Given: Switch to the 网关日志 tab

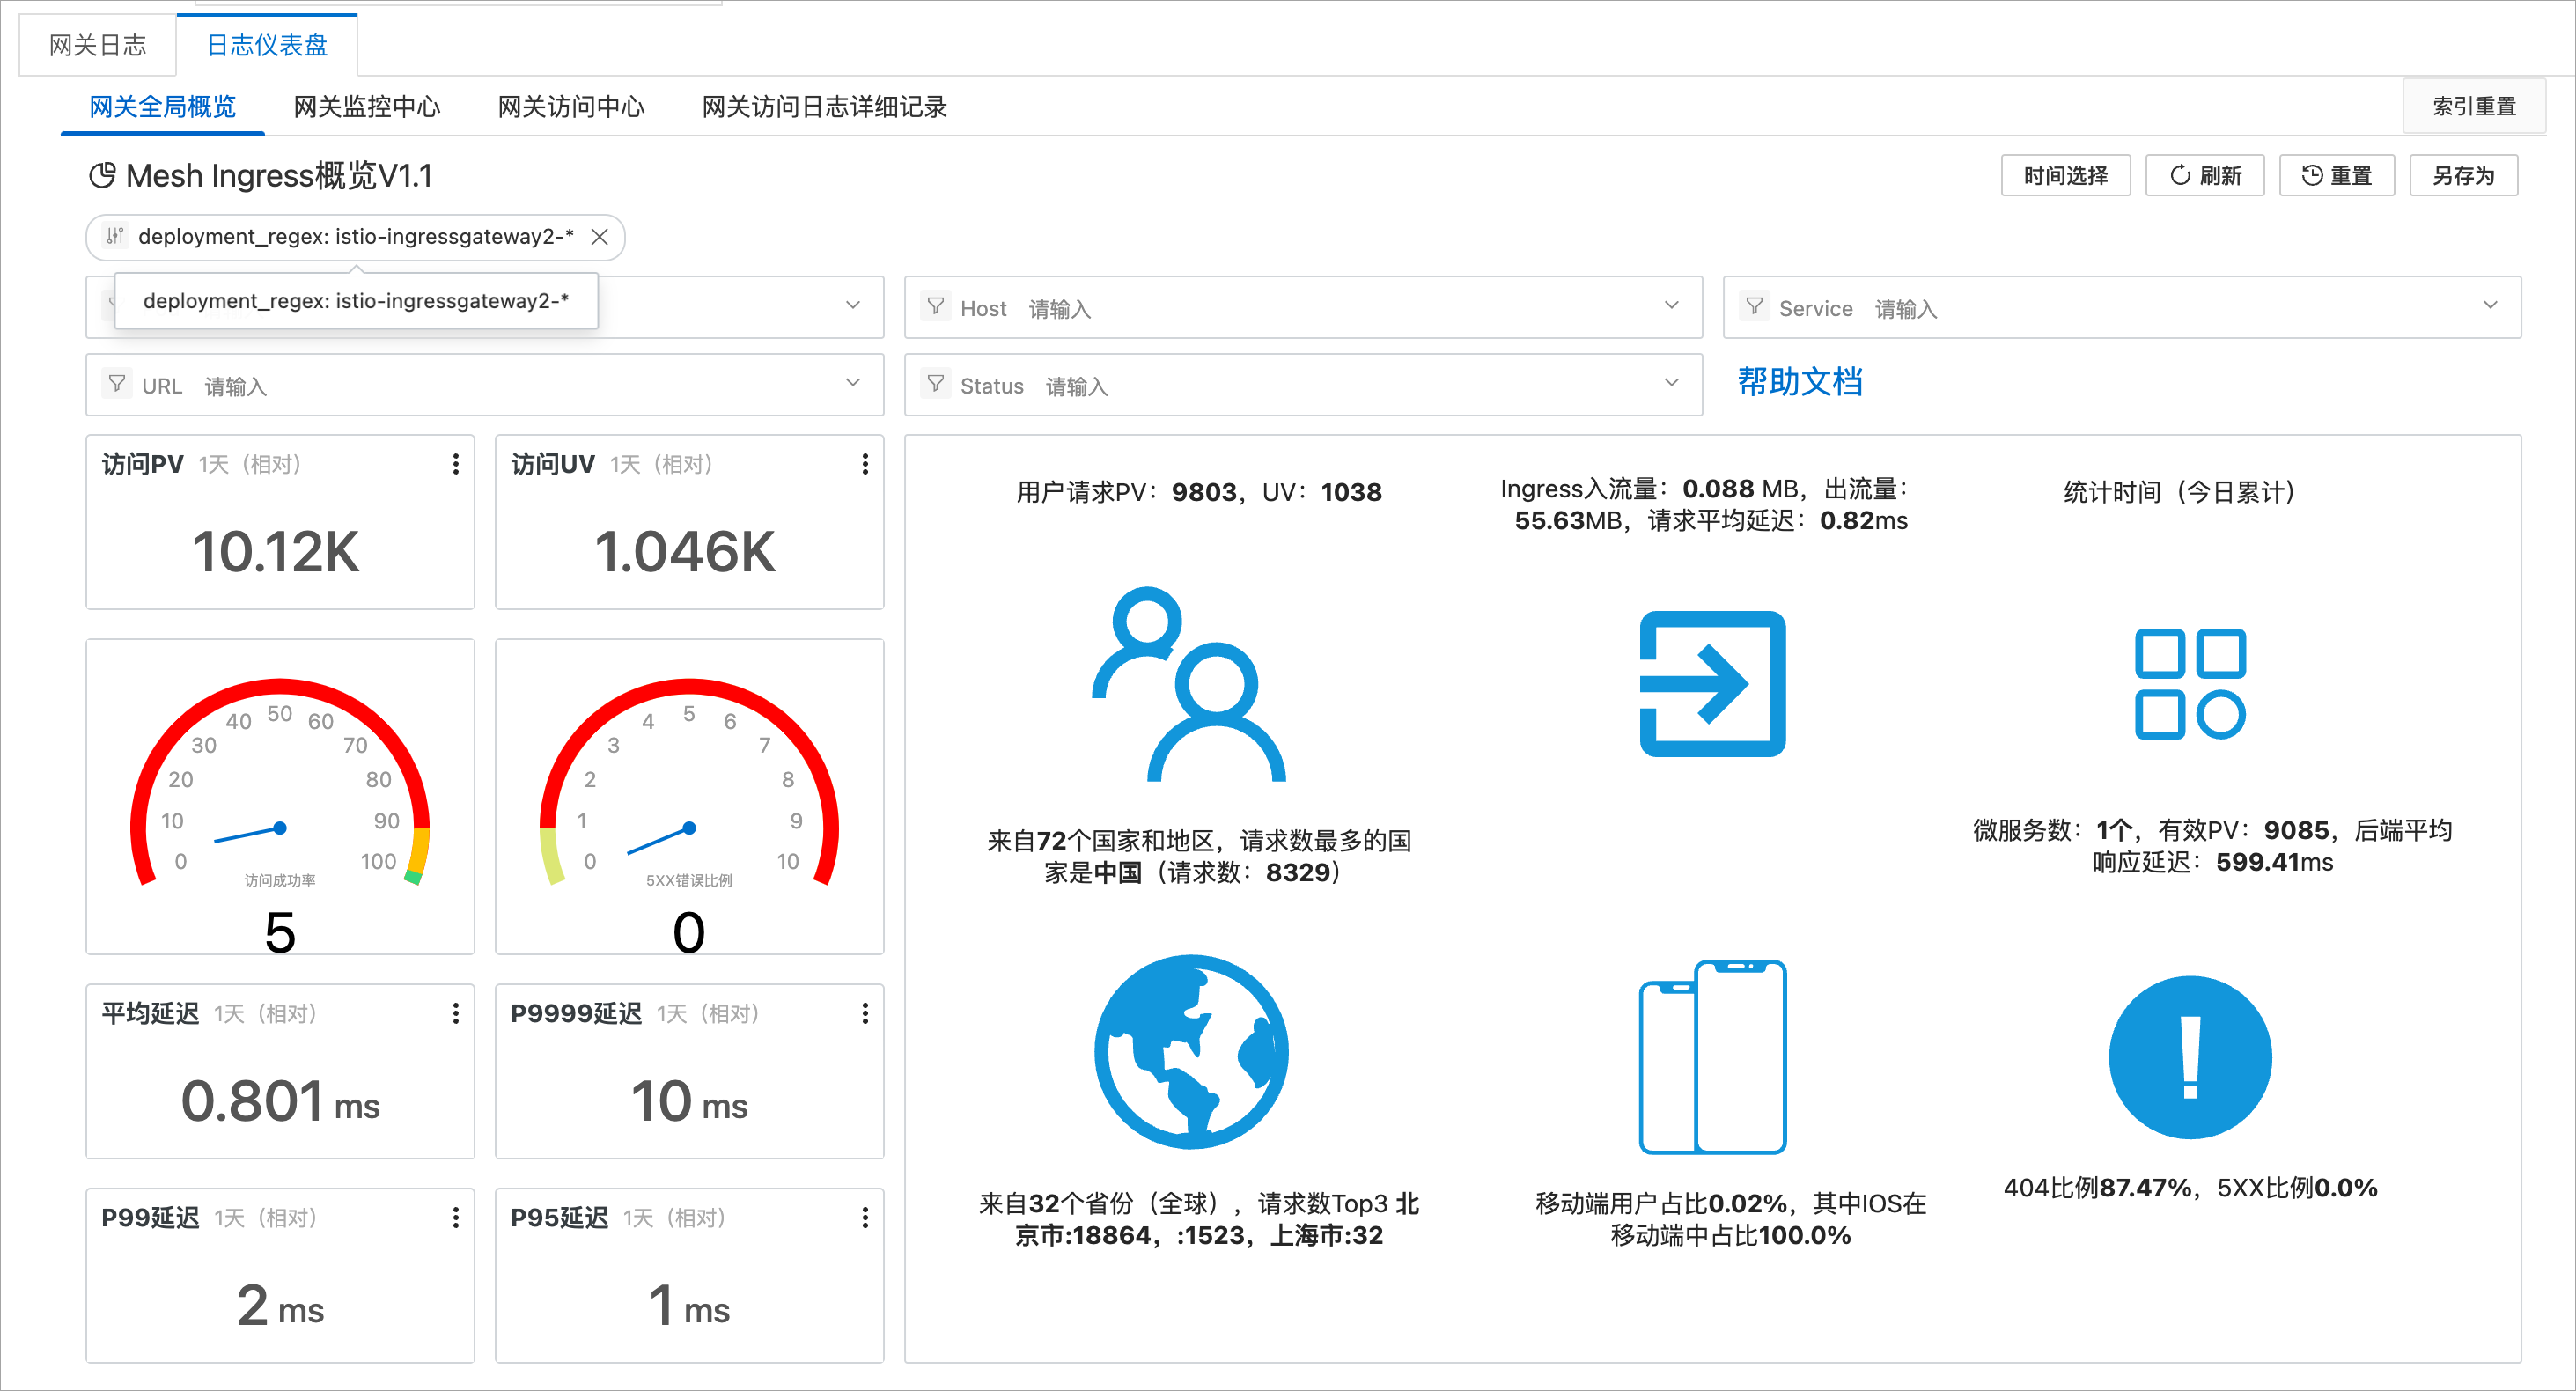Looking at the screenshot, I should click(x=98, y=46).
